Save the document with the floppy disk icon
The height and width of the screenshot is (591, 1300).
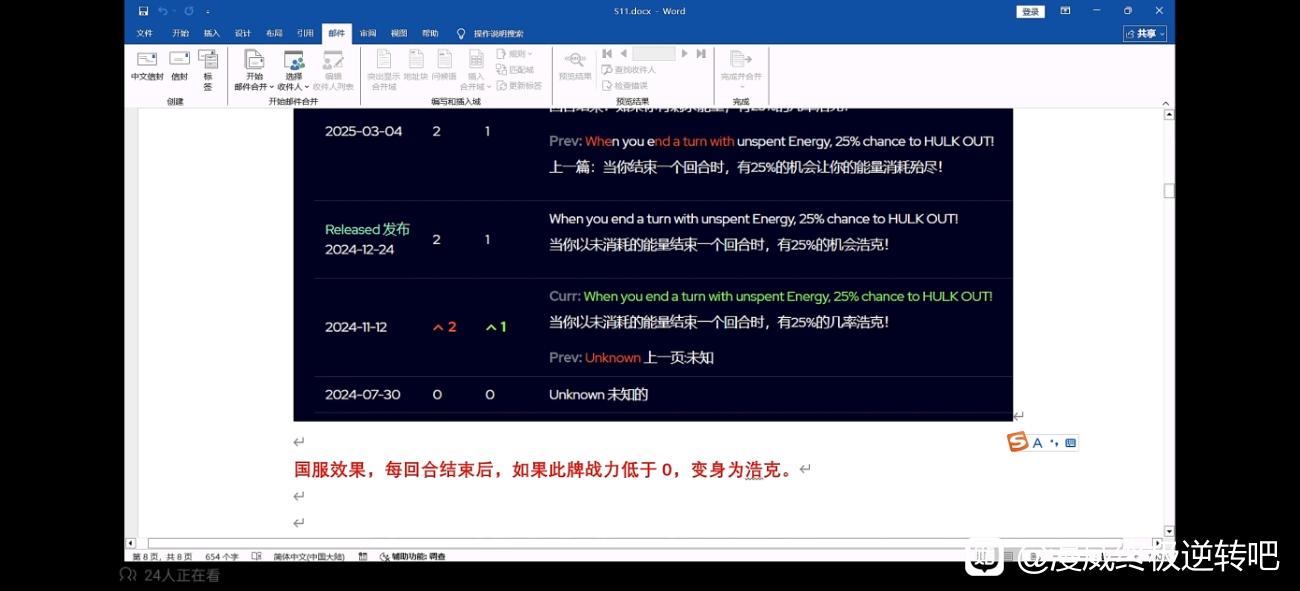(144, 11)
